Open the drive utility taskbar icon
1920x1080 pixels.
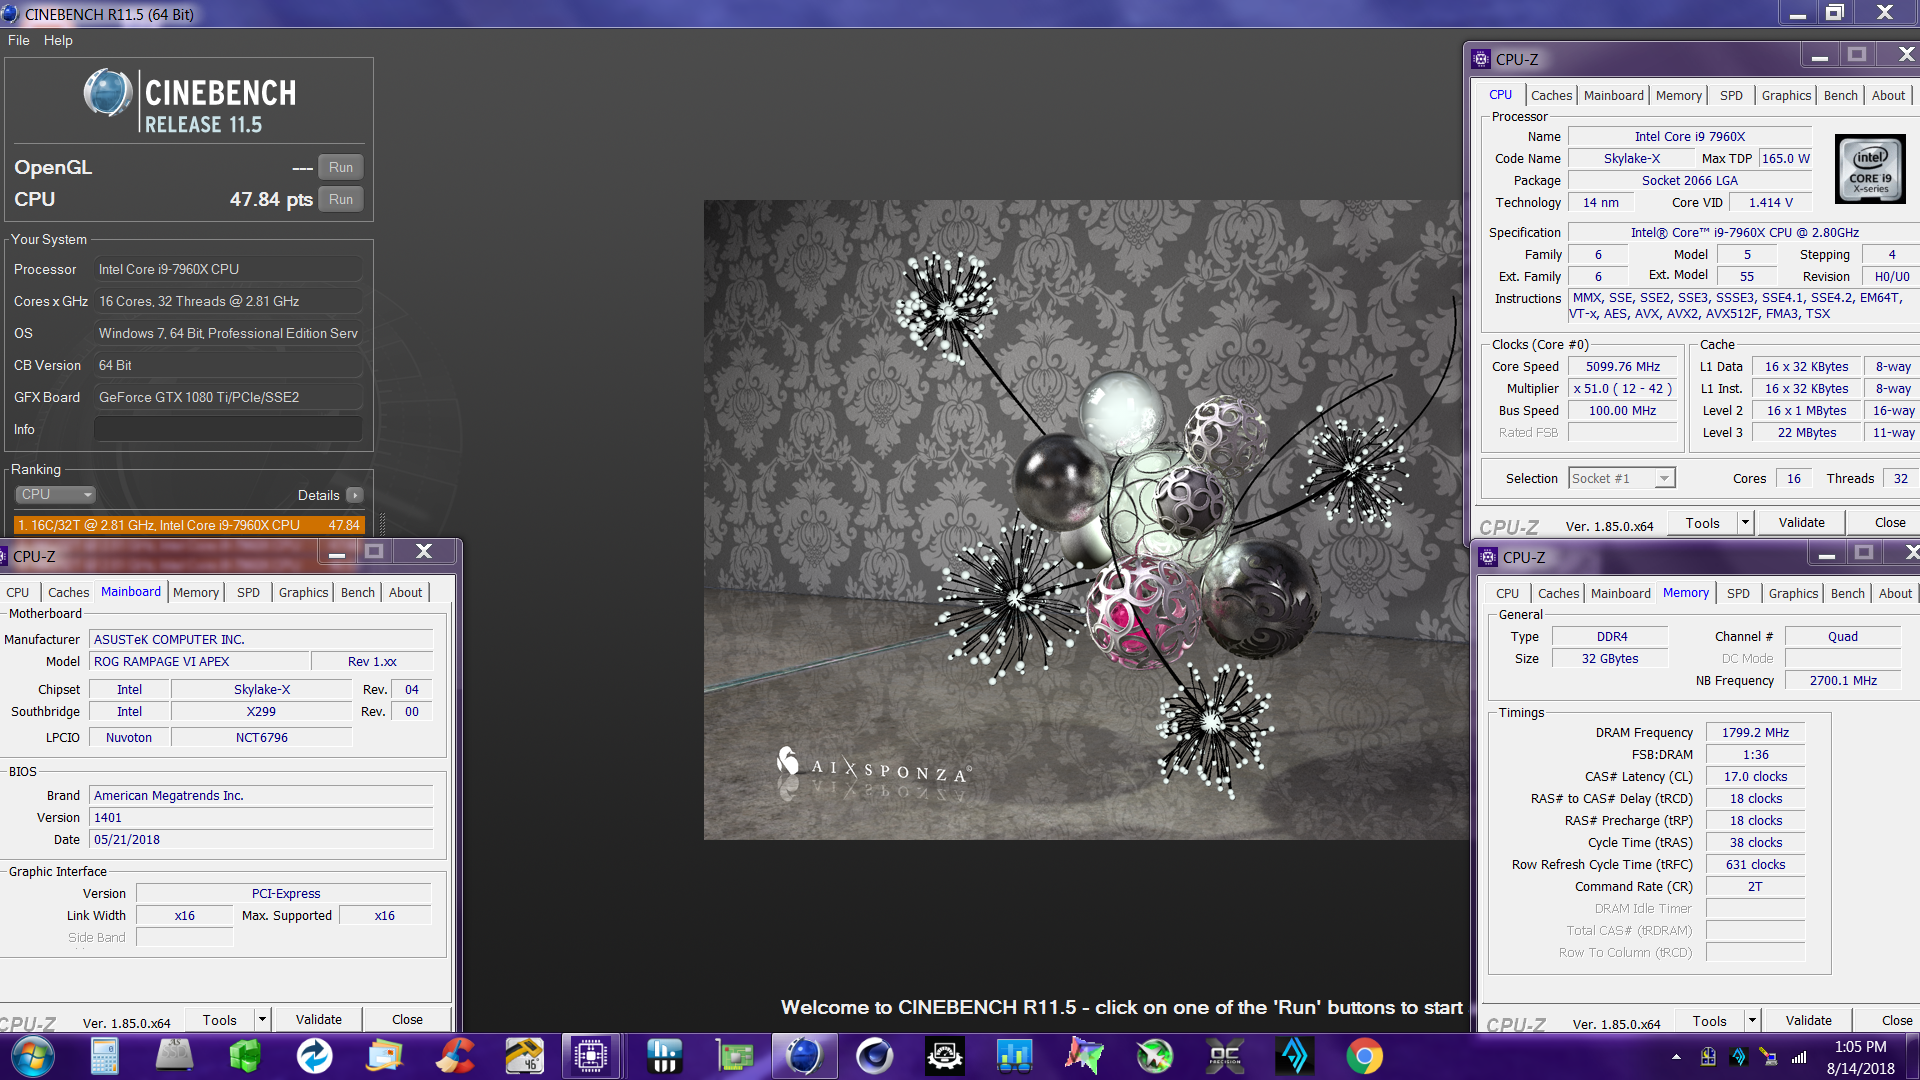pyautogui.click(x=175, y=1056)
